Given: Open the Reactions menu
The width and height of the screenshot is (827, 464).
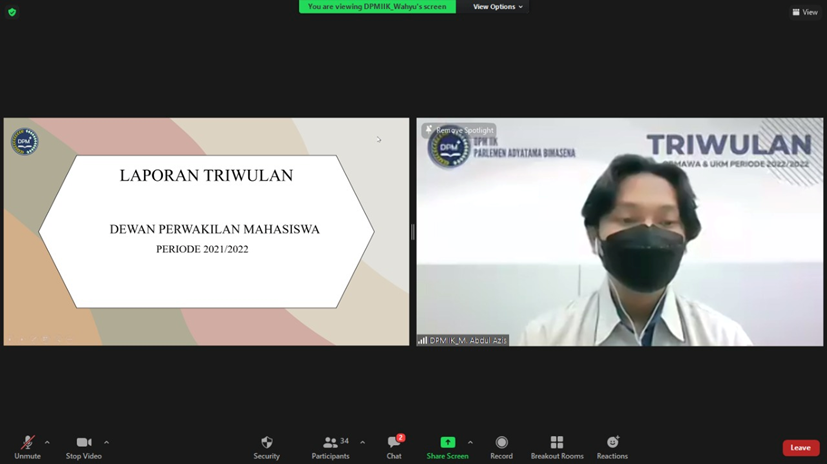Looking at the screenshot, I should tap(612, 446).
